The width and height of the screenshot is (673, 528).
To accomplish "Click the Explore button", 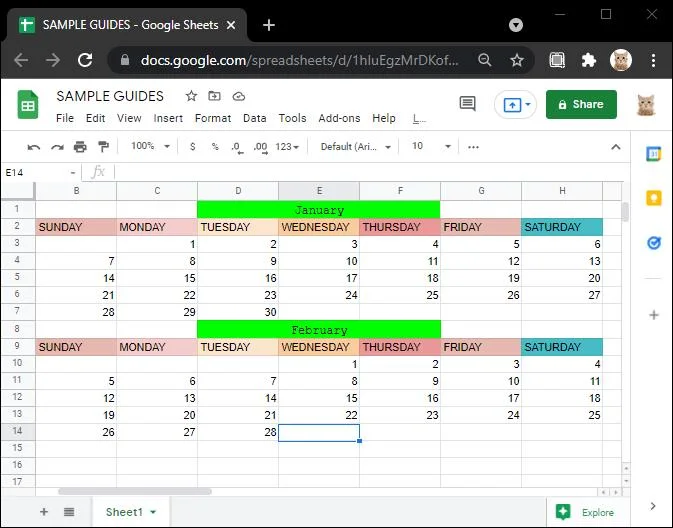I will [x=585, y=512].
